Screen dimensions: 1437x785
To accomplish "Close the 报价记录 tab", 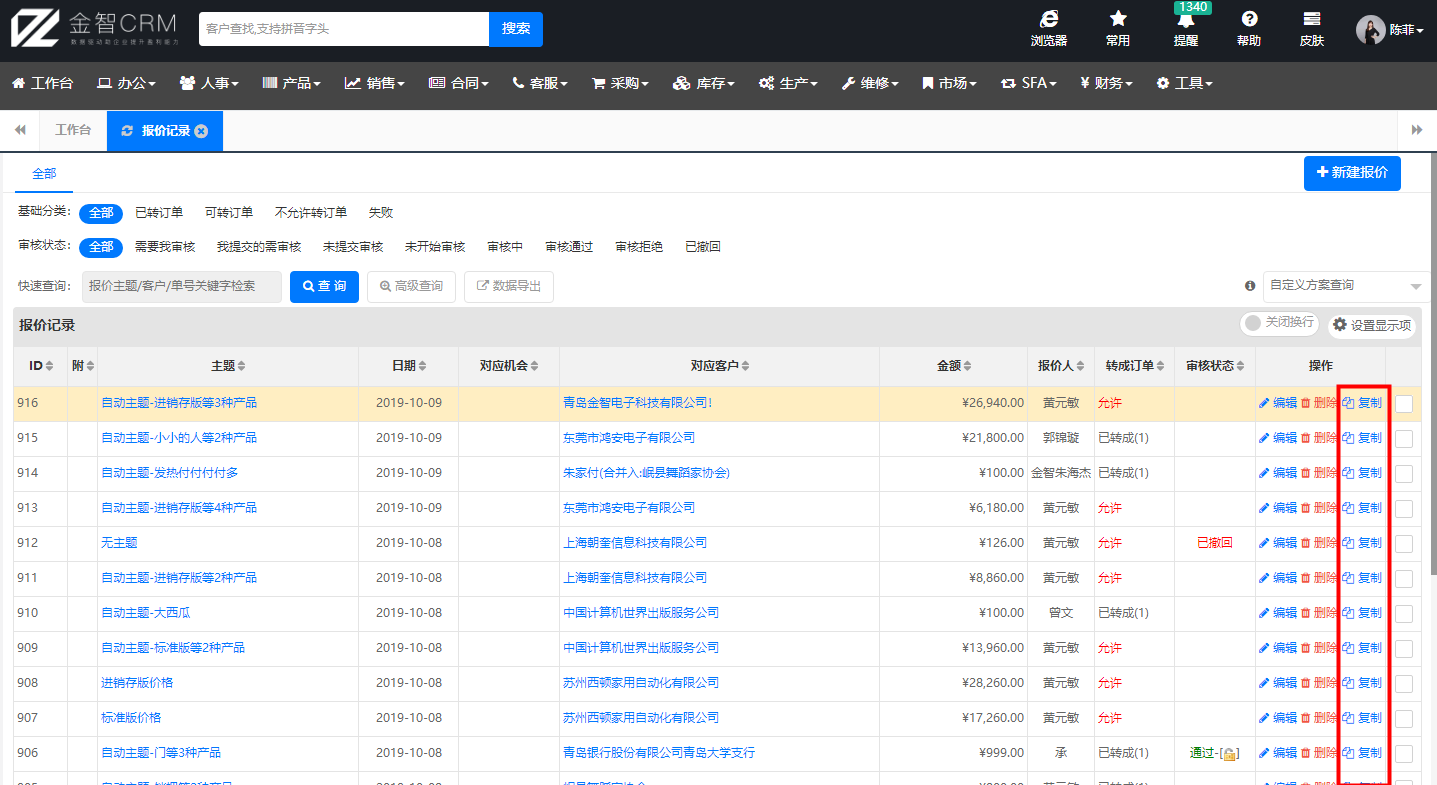I will [201, 131].
